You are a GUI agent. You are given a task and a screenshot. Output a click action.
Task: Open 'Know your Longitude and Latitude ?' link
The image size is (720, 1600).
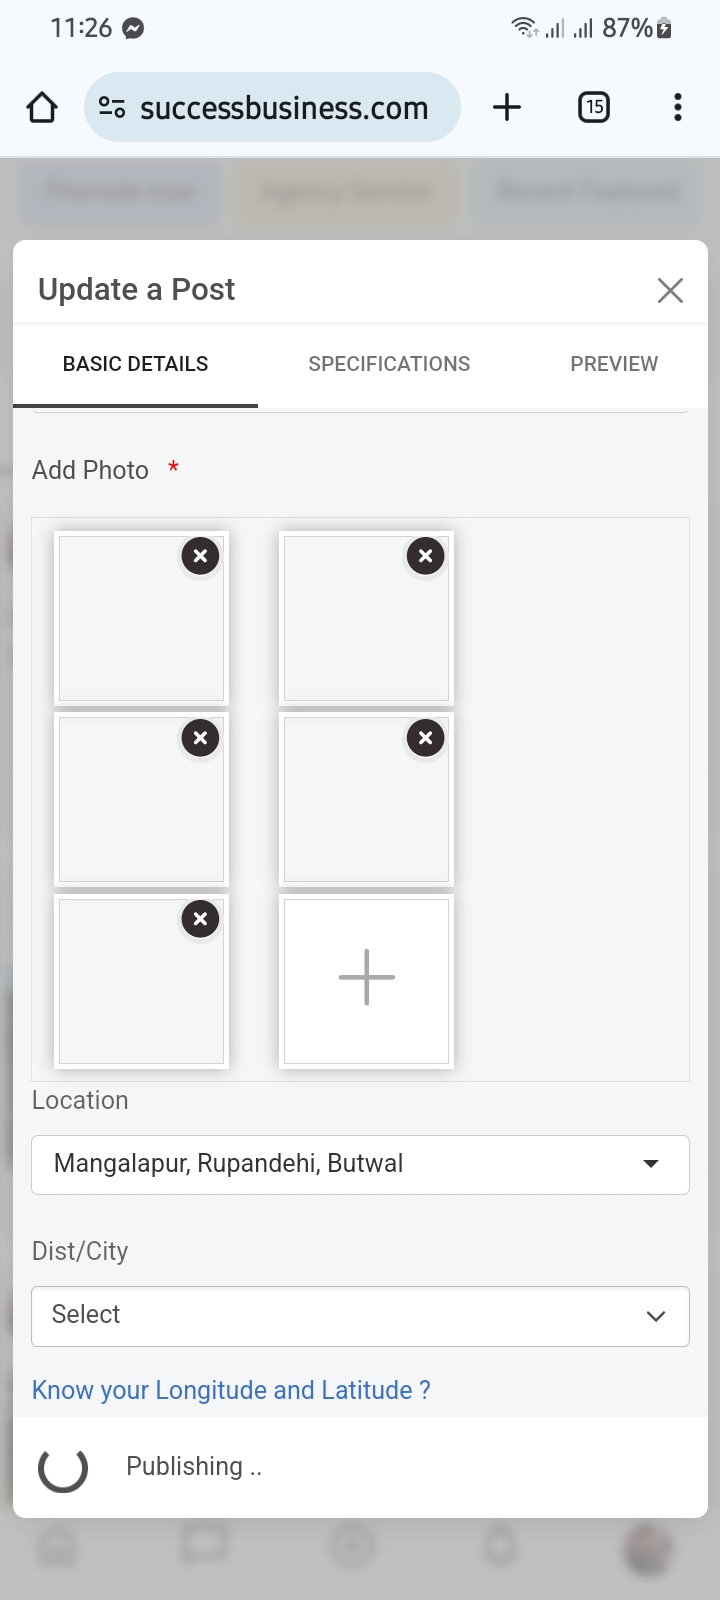coord(231,1390)
